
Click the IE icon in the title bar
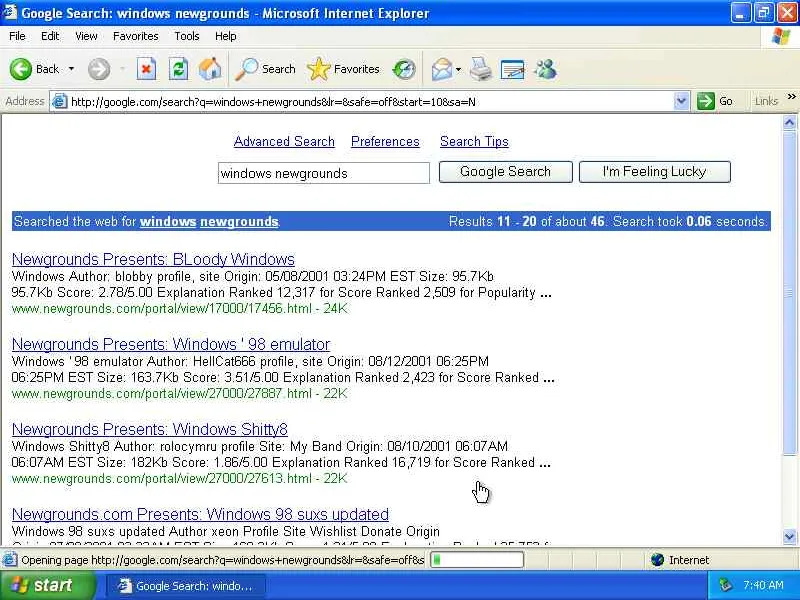(x=10, y=12)
